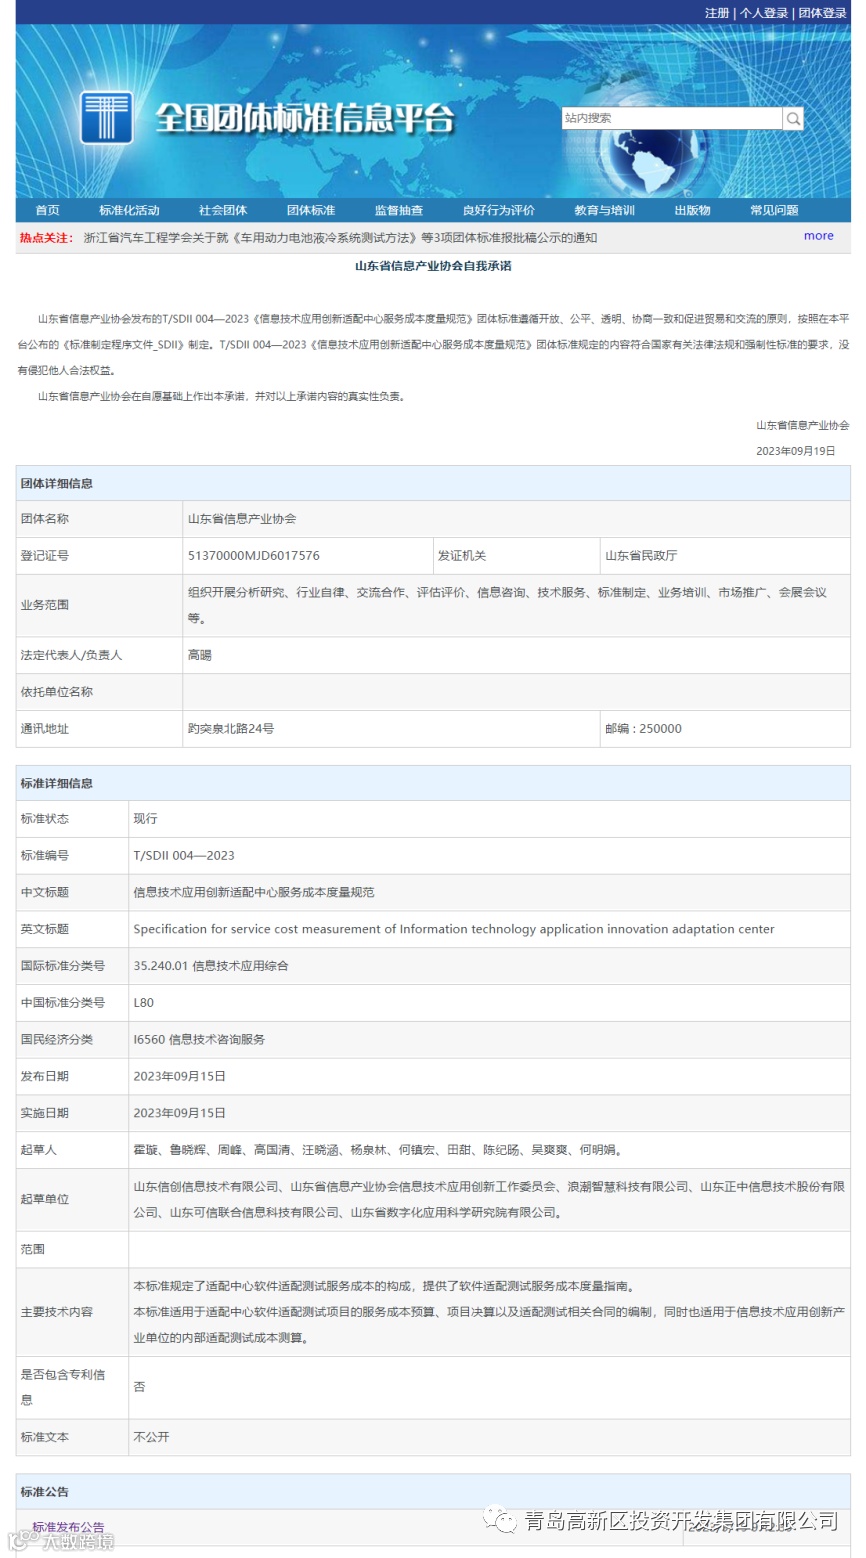Click the 山东省信息产业协会自我承诺 heading
This screenshot has width=866, height=1558.
coord(433,266)
